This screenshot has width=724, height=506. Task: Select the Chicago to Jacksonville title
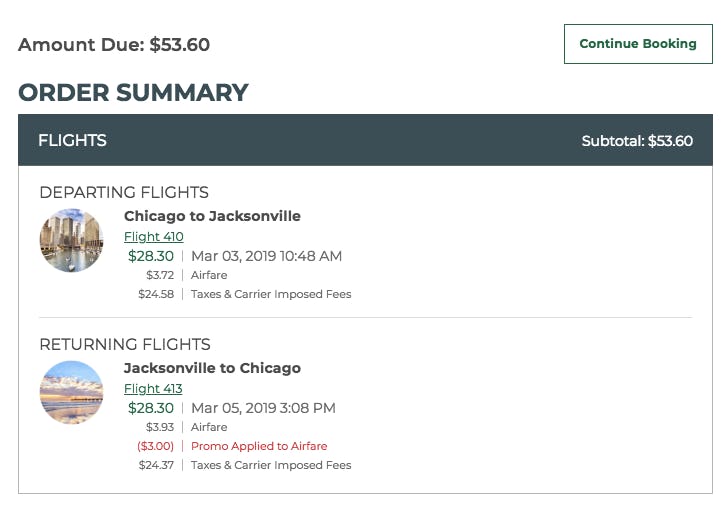pyautogui.click(x=212, y=216)
